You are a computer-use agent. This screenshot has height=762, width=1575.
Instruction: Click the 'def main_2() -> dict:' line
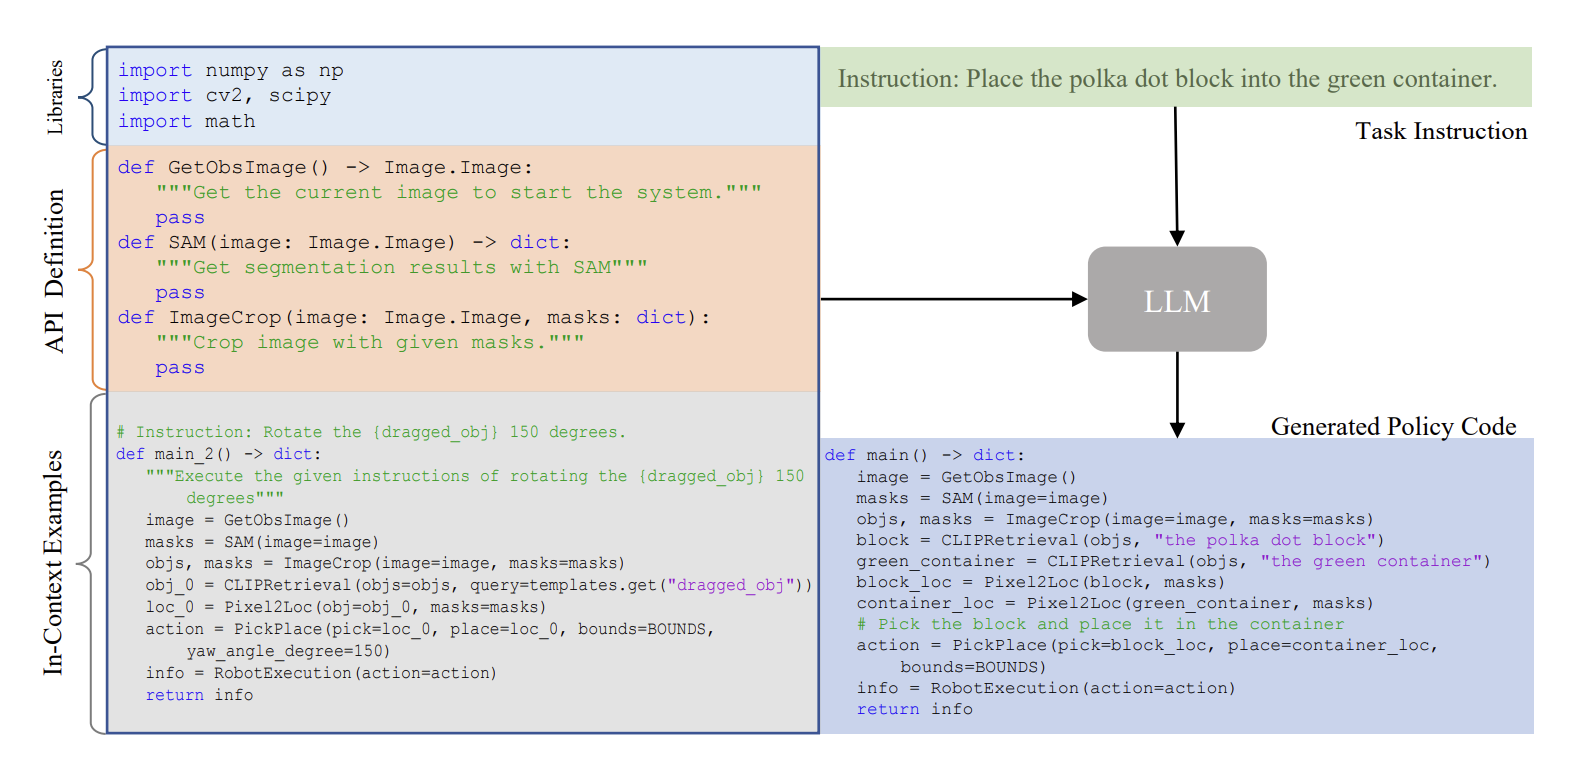click(x=219, y=454)
